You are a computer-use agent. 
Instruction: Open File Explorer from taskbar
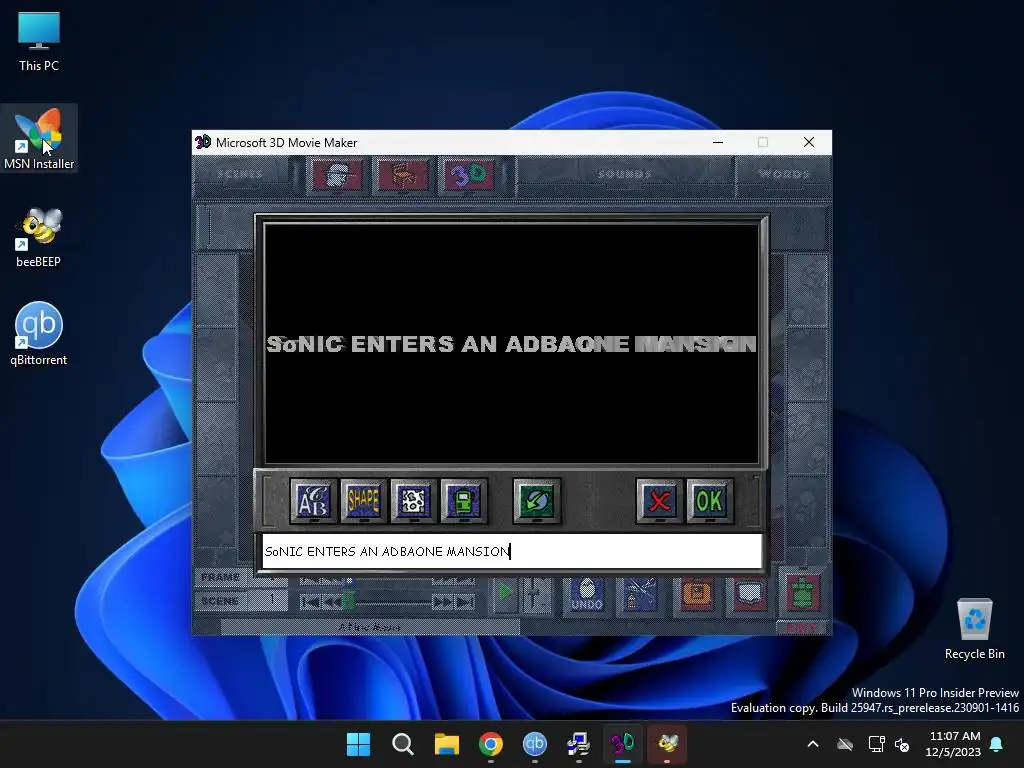[x=447, y=744]
